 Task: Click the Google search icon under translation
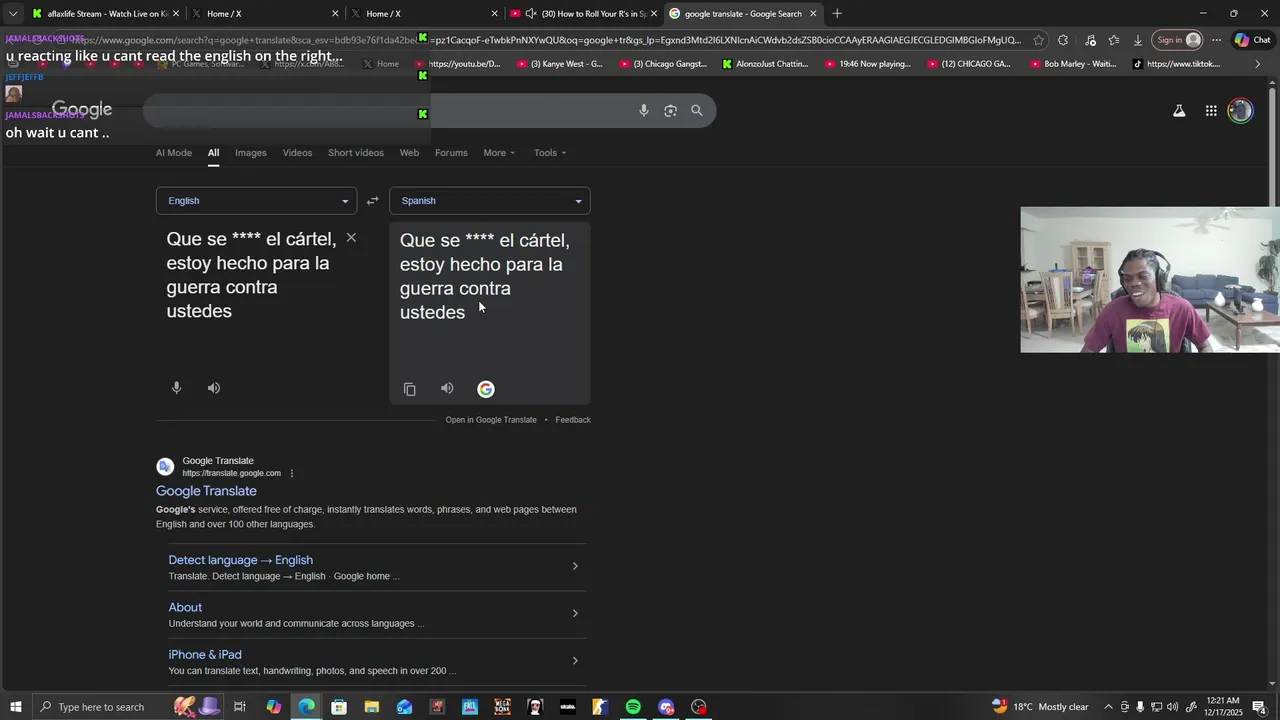point(486,389)
